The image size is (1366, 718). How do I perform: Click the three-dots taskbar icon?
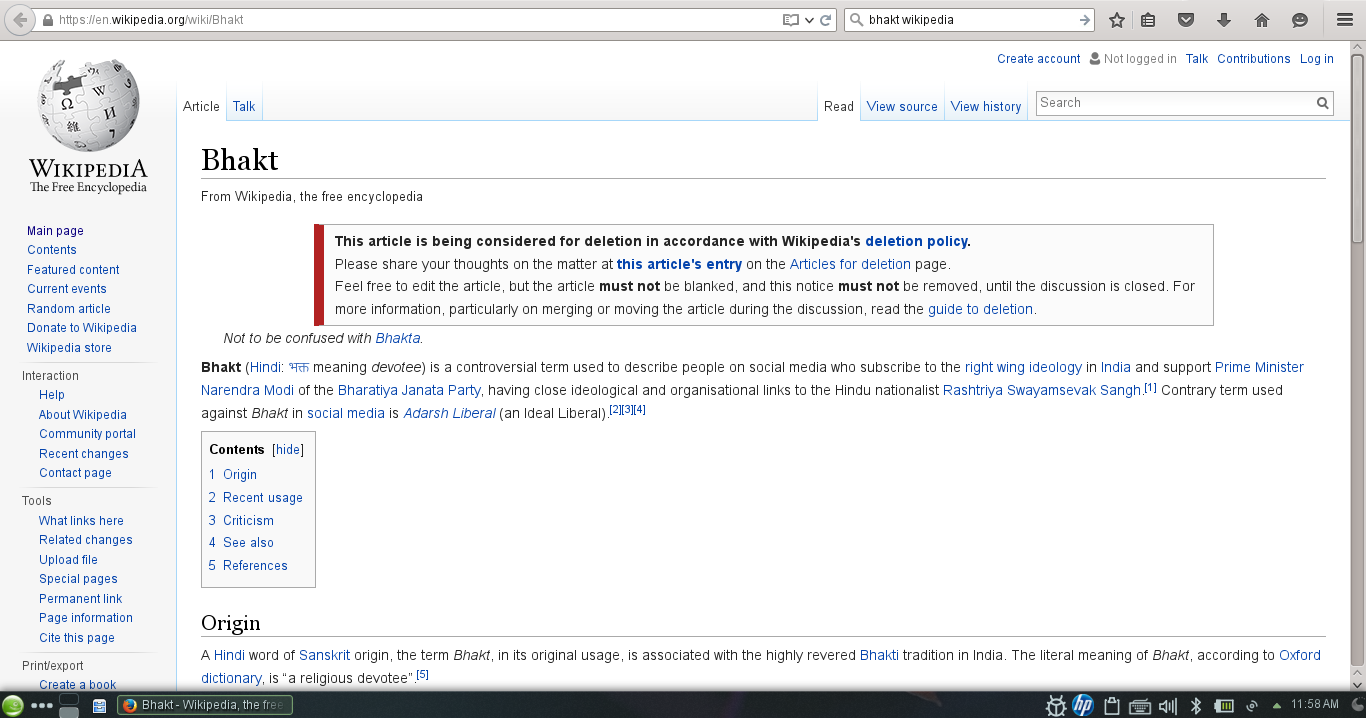click(x=42, y=705)
